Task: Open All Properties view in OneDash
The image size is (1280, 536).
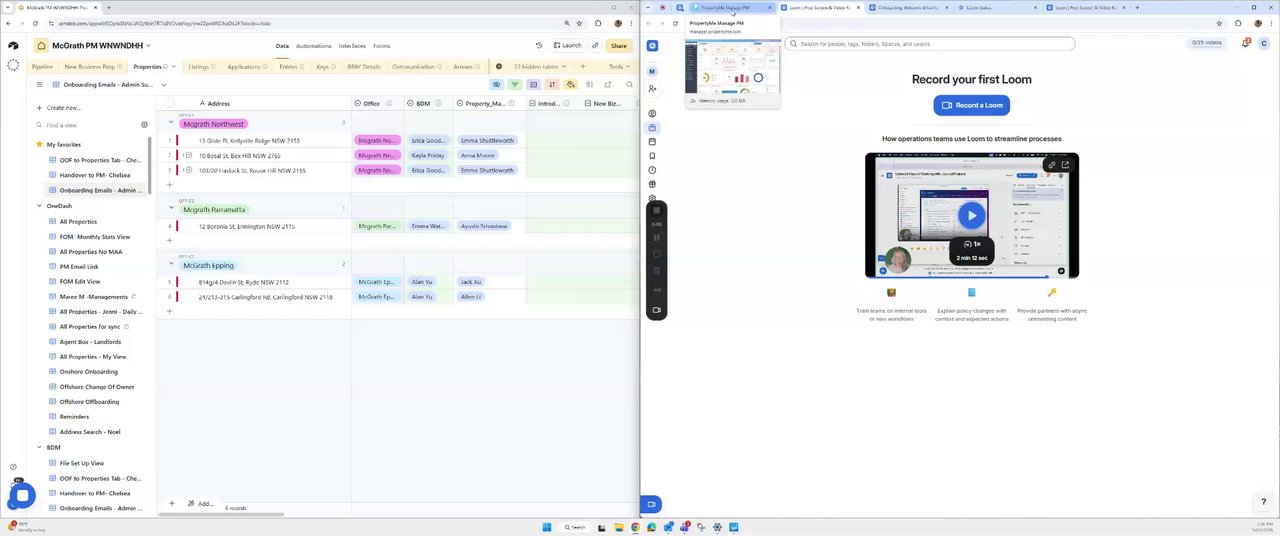Action: click(x=78, y=222)
